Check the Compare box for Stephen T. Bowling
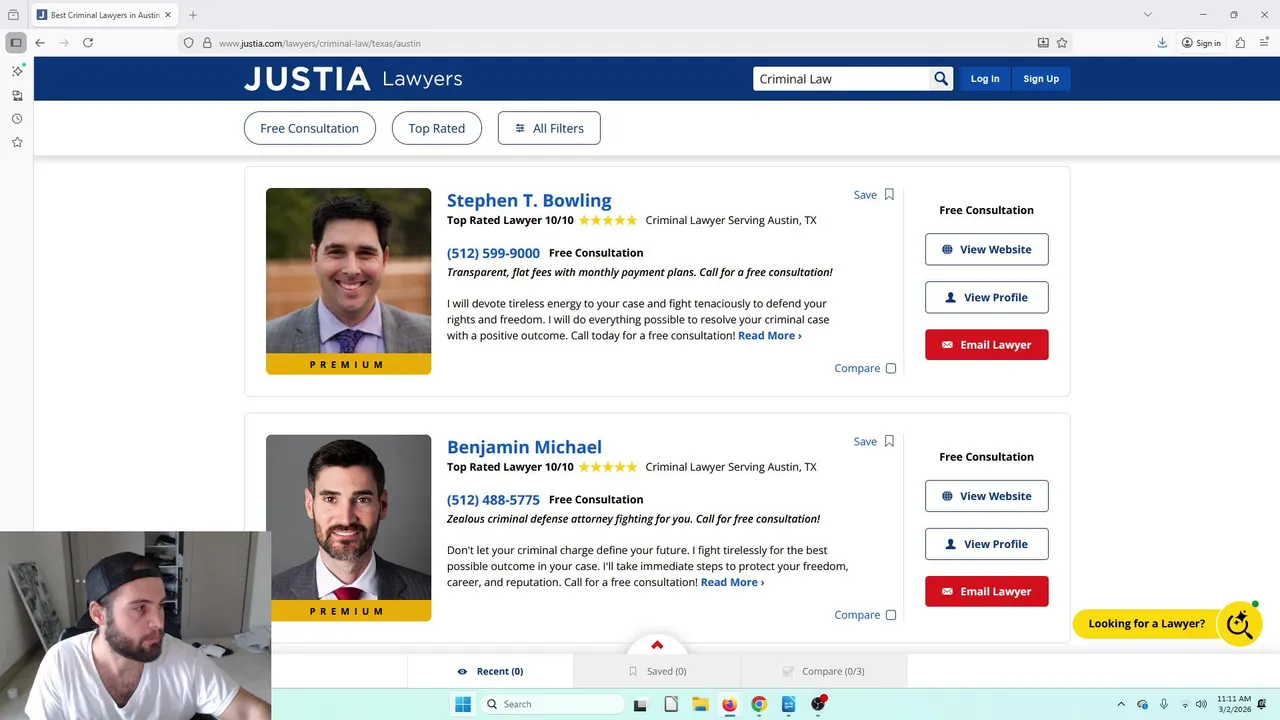This screenshot has height=720, width=1280. tap(891, 368)
